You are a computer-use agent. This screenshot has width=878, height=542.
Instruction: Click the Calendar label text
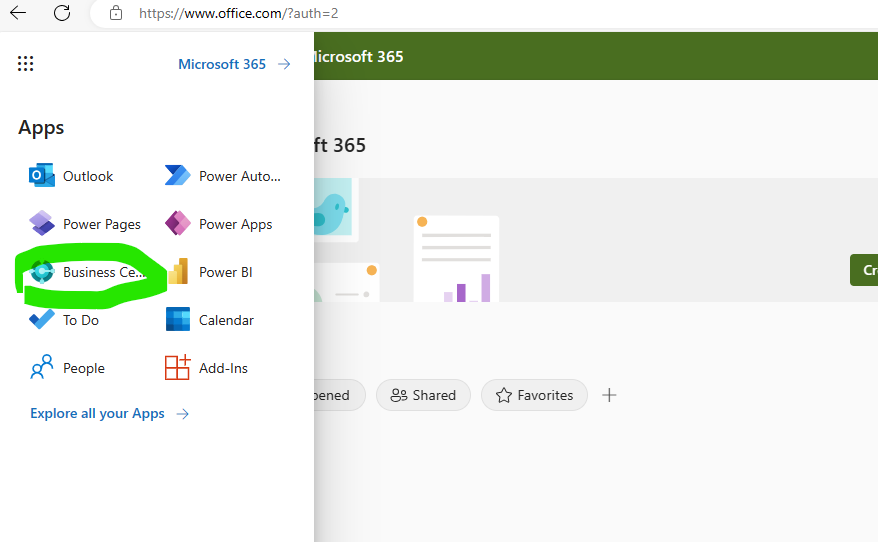226,320
